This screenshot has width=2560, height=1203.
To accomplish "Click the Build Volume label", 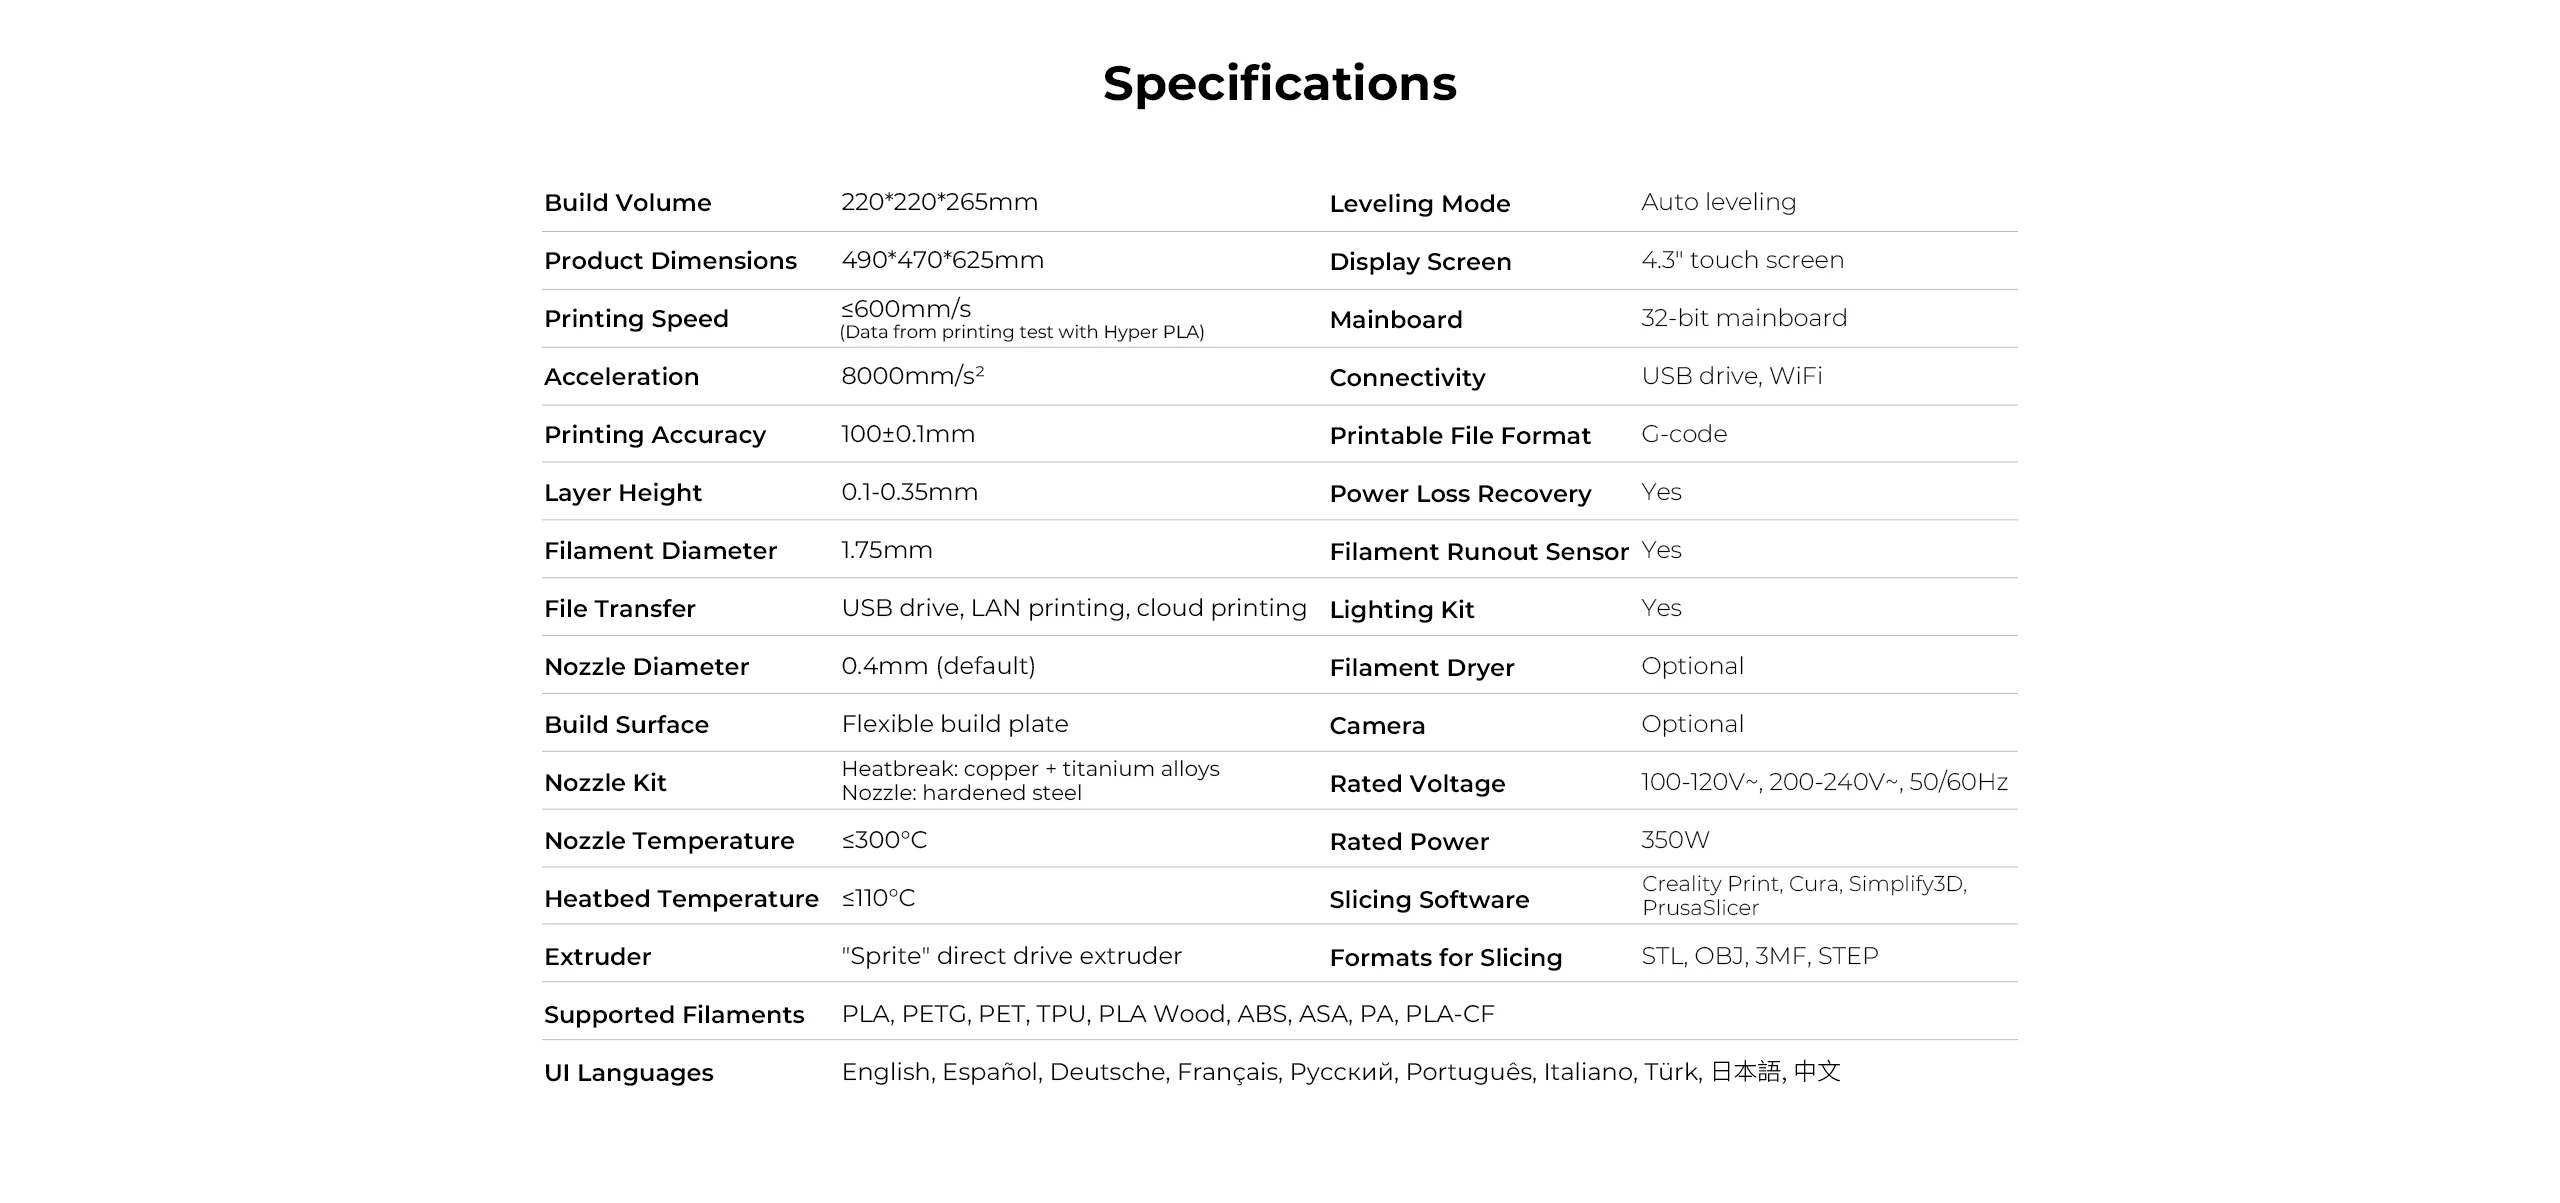I will pyautogui.click(x=627, y=203).
